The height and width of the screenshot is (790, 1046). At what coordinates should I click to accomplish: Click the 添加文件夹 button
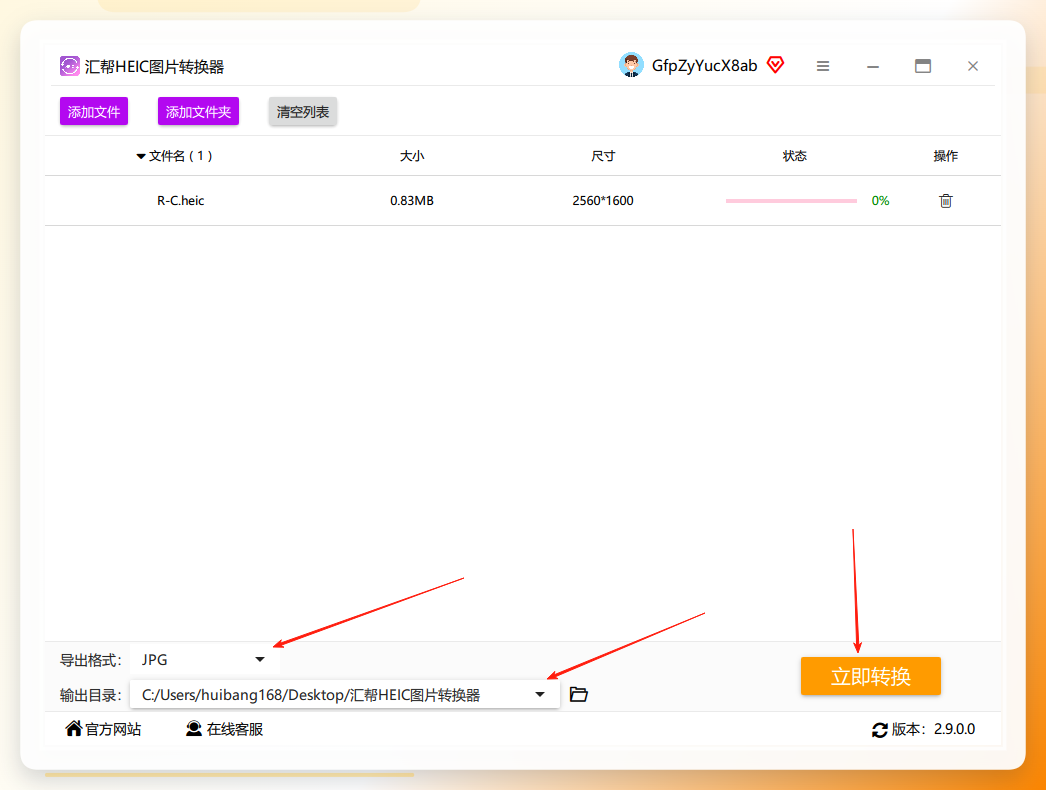tap(198, 111)
